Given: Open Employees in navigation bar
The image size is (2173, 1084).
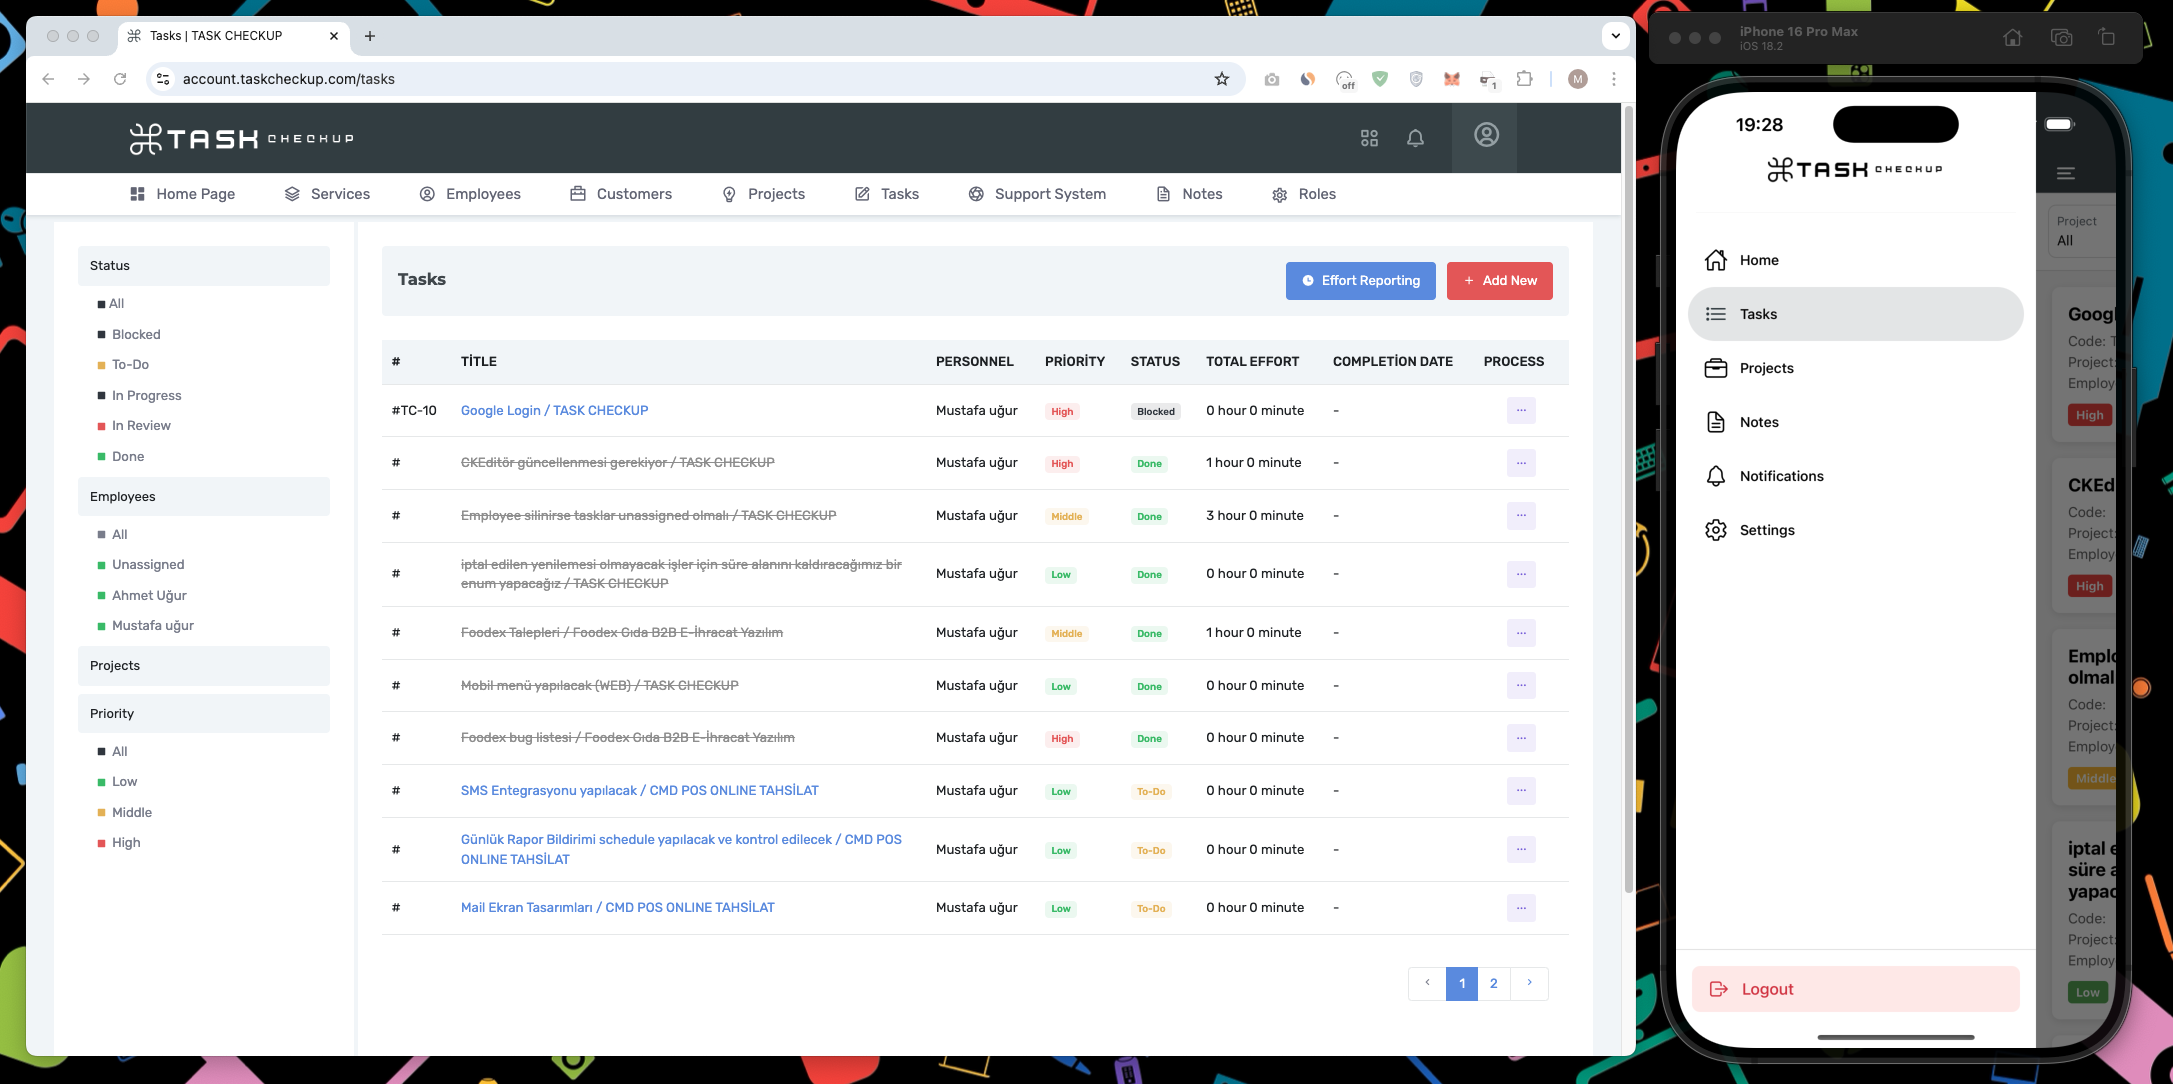Looking at the screenshot, I should click(x=470, y=194).
